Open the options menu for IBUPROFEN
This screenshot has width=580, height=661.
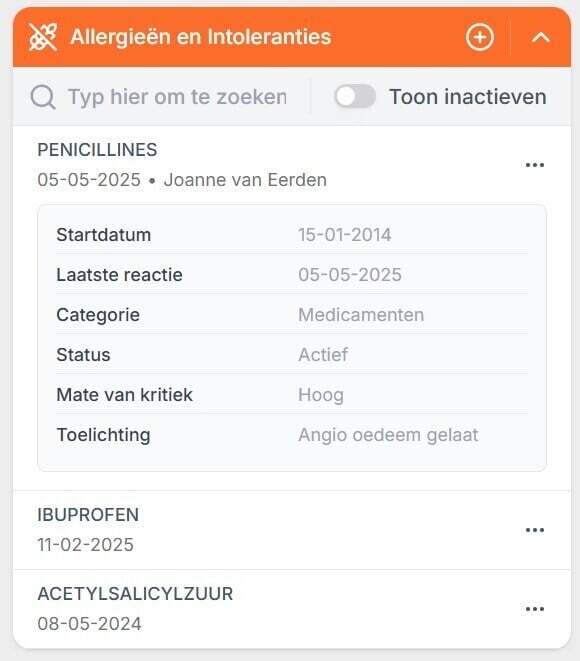[x=535, y=530]
